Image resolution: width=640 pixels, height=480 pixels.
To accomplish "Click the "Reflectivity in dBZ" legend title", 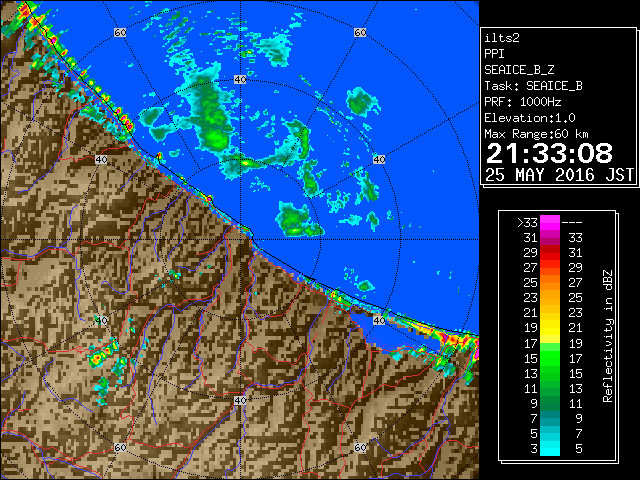I will [608, 336].
